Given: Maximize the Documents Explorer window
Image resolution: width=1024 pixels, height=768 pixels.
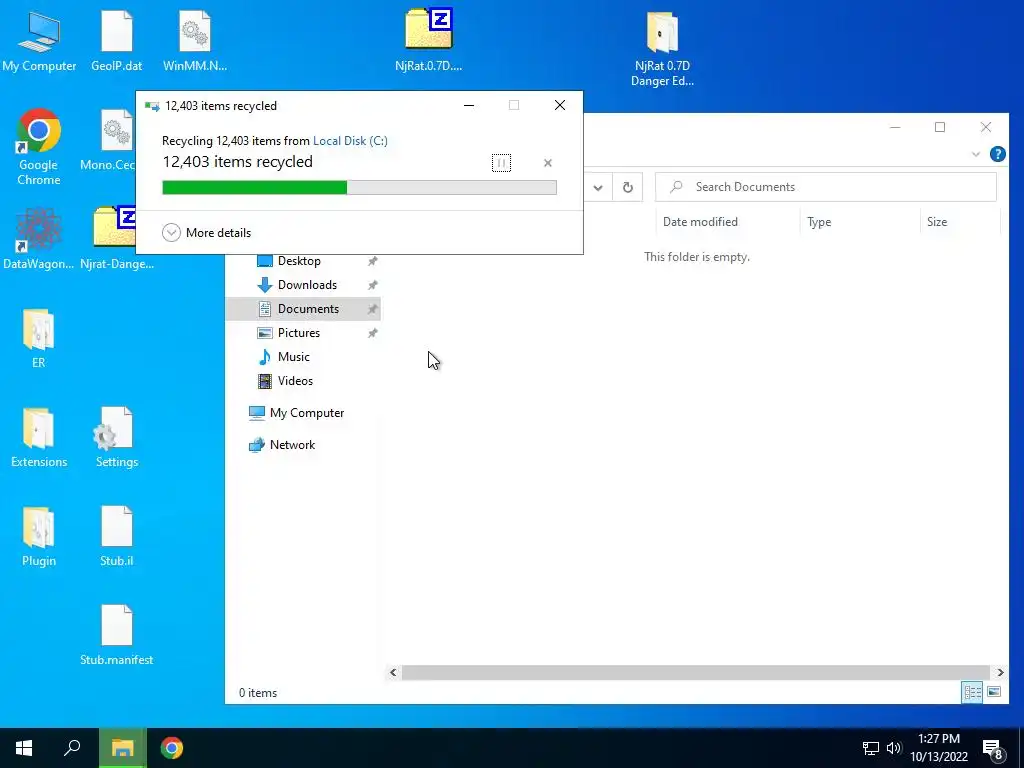Looking at the screenshot, I should pyautogui.click(x=940, y=127).
